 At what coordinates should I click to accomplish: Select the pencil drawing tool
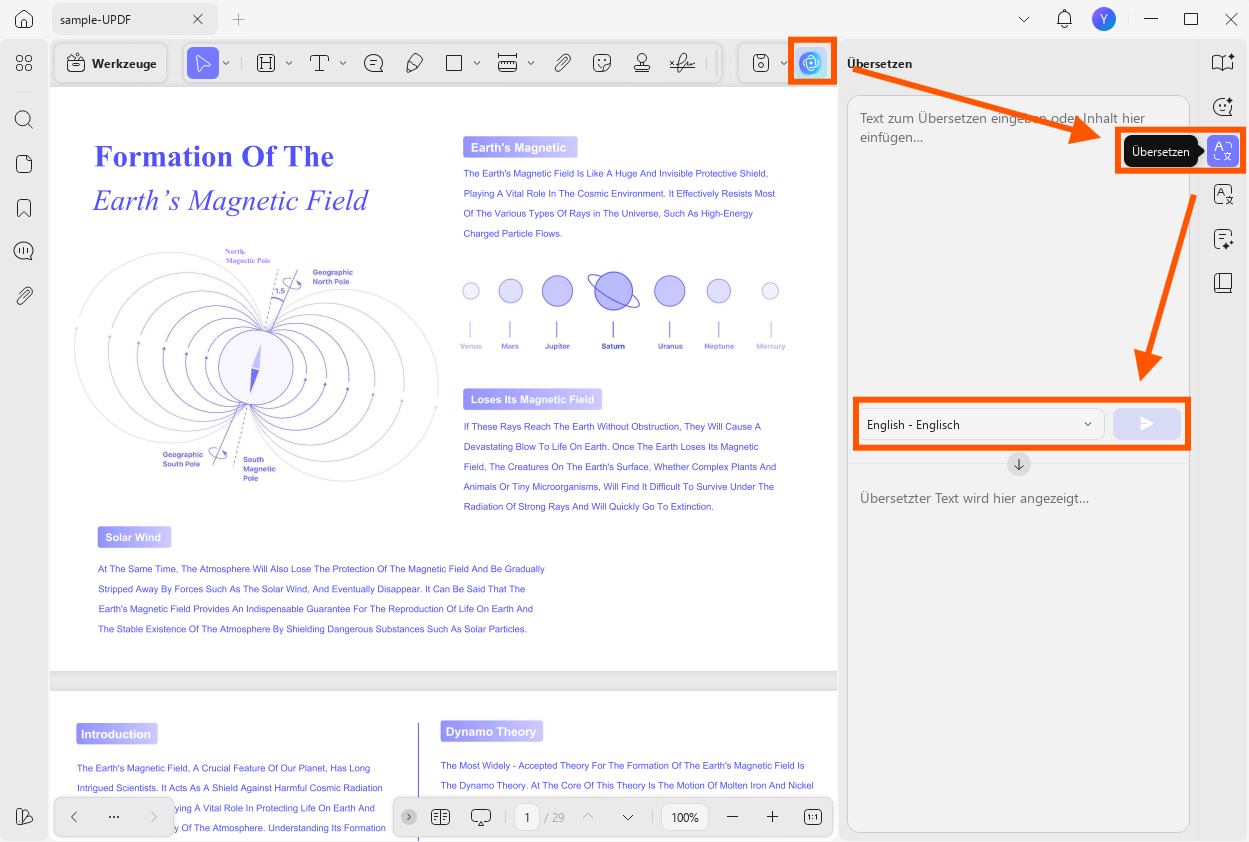pyautogui.click(x=414, y=63)
